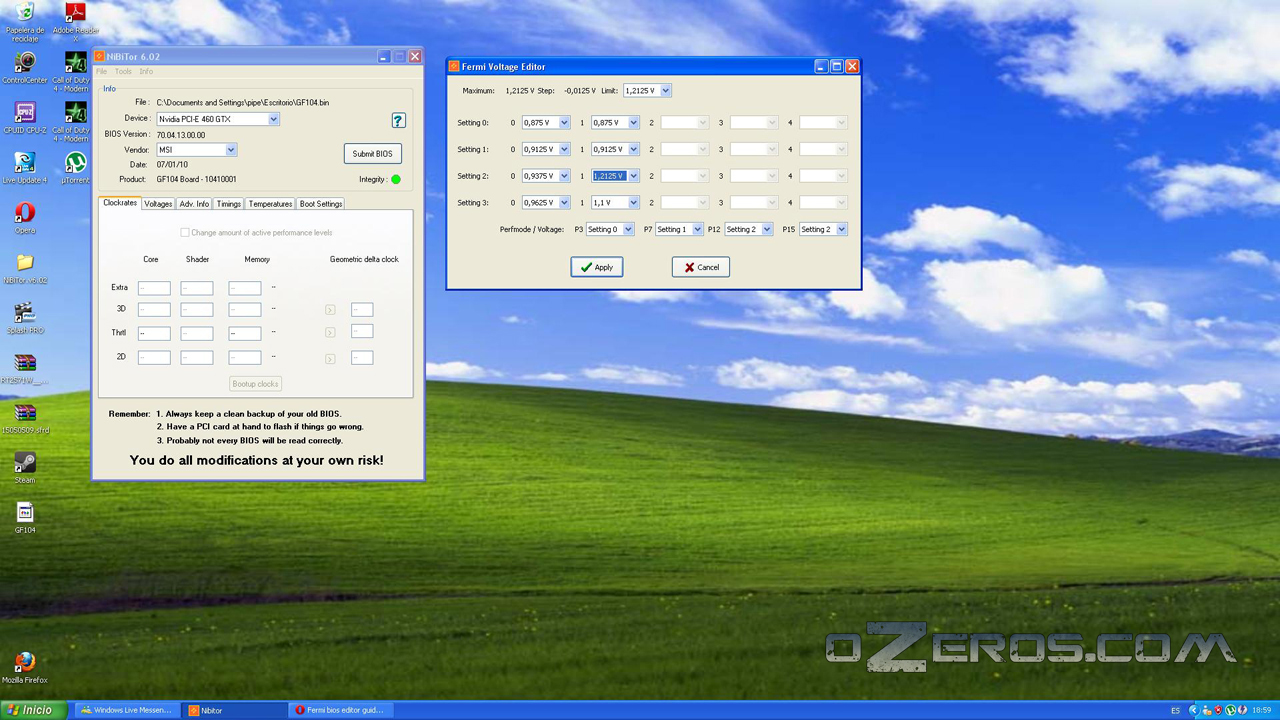Click Apply in Fermi Voltage Editor
Screen dimensions: 1280x720
597,267
